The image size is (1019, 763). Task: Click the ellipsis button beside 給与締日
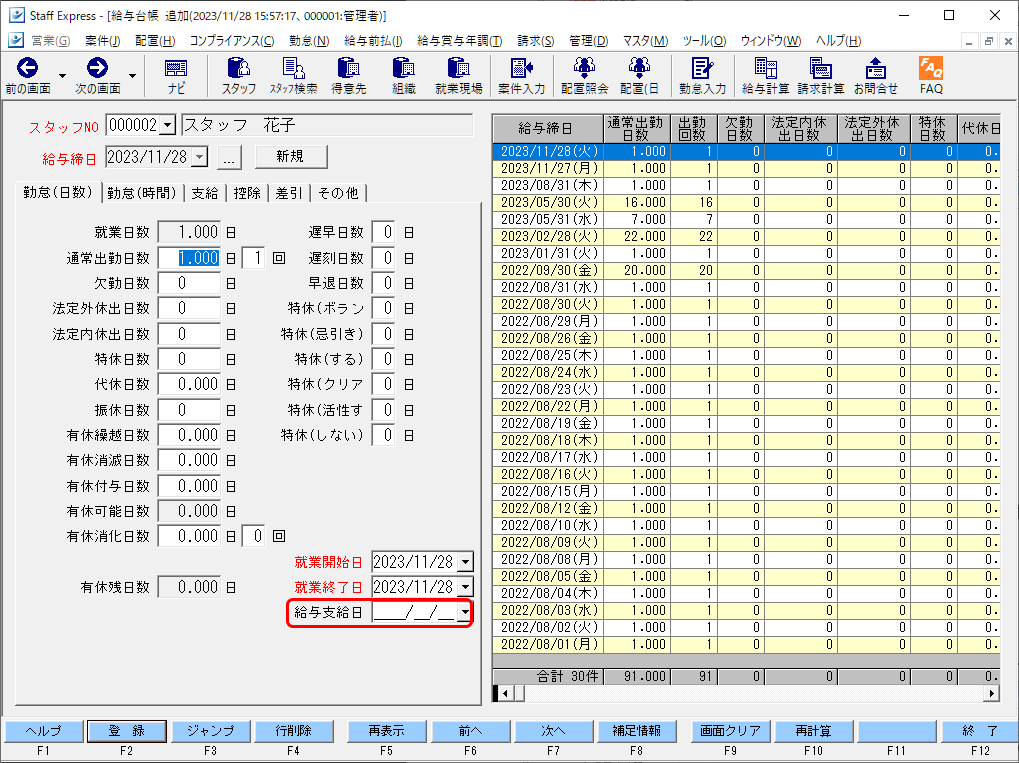point(229,157)
